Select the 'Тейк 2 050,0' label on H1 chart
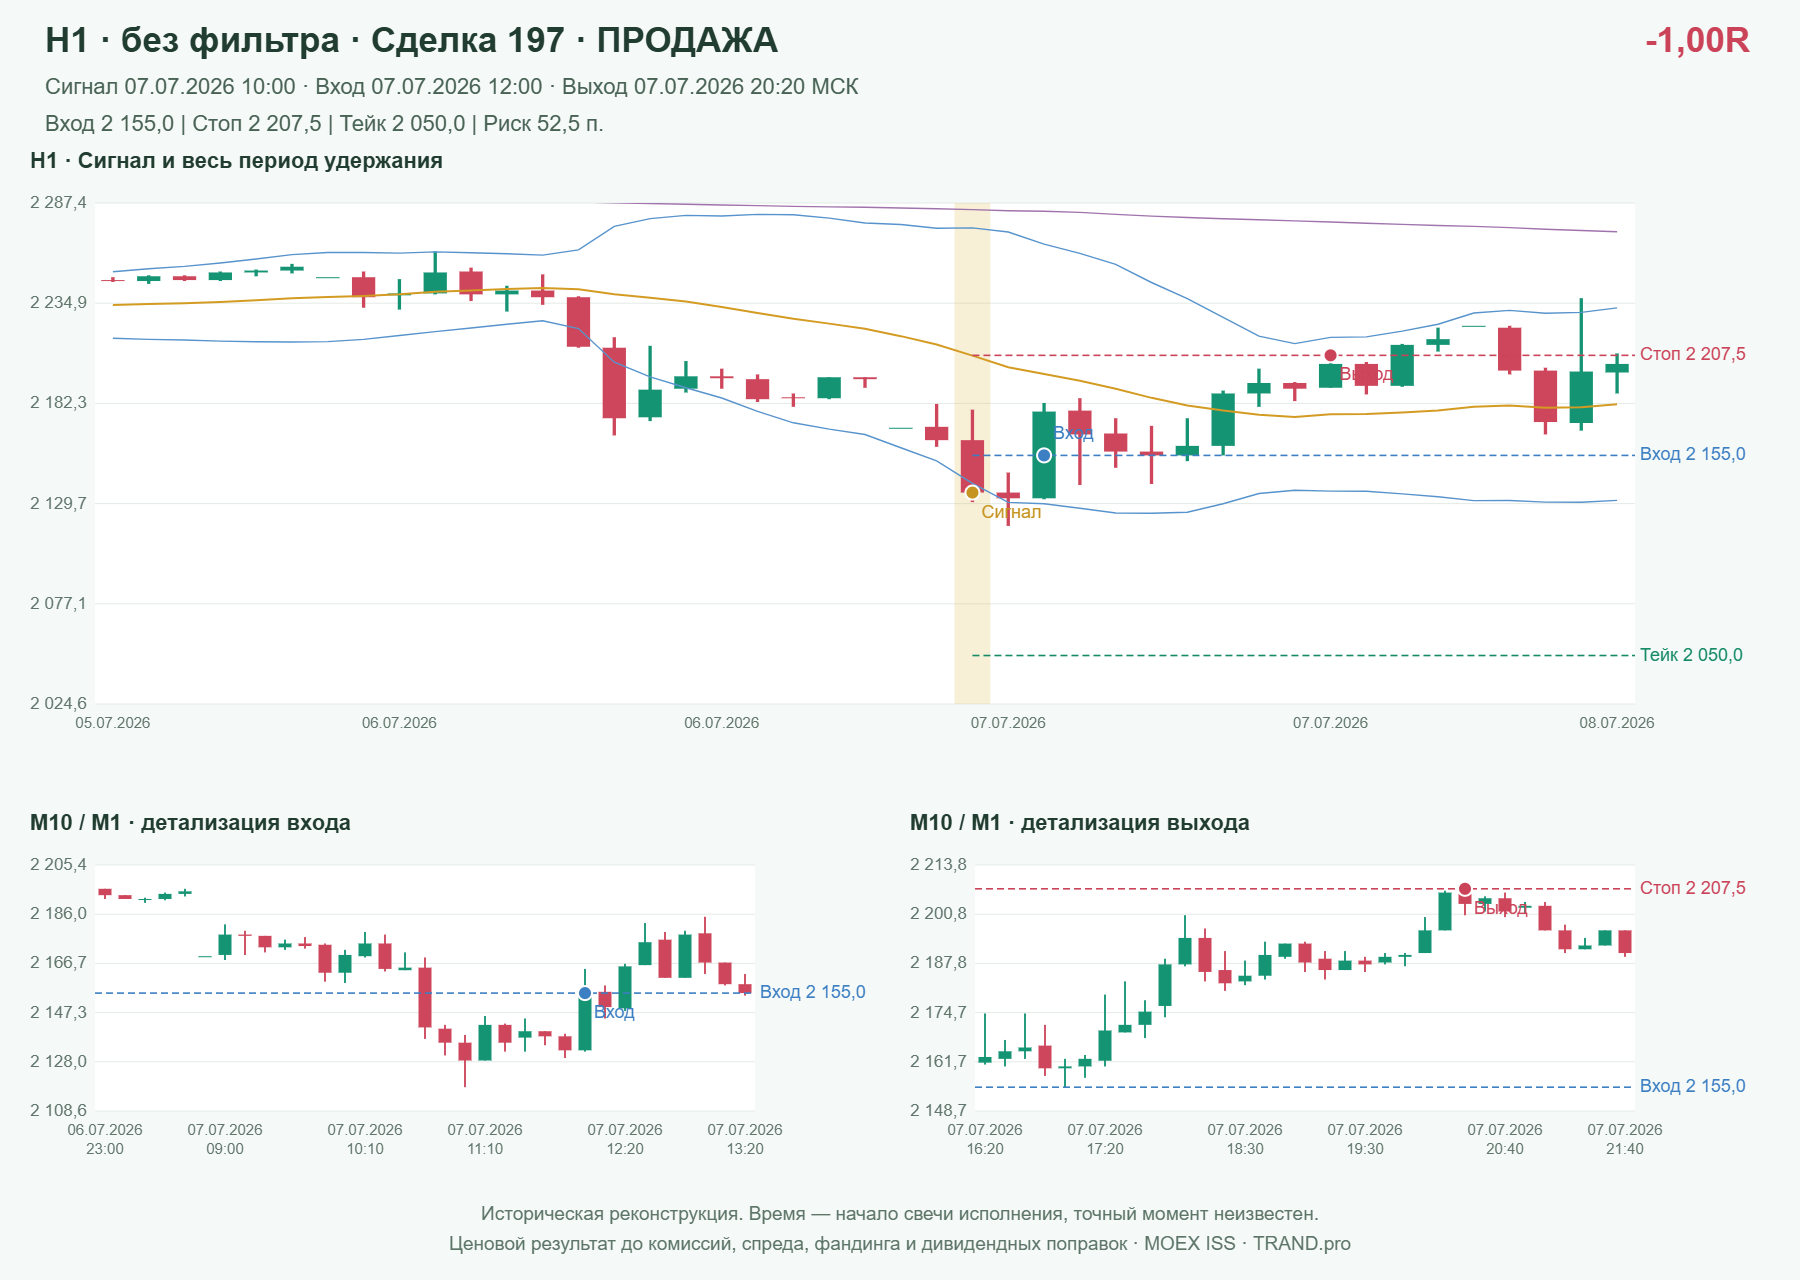 1691,655
